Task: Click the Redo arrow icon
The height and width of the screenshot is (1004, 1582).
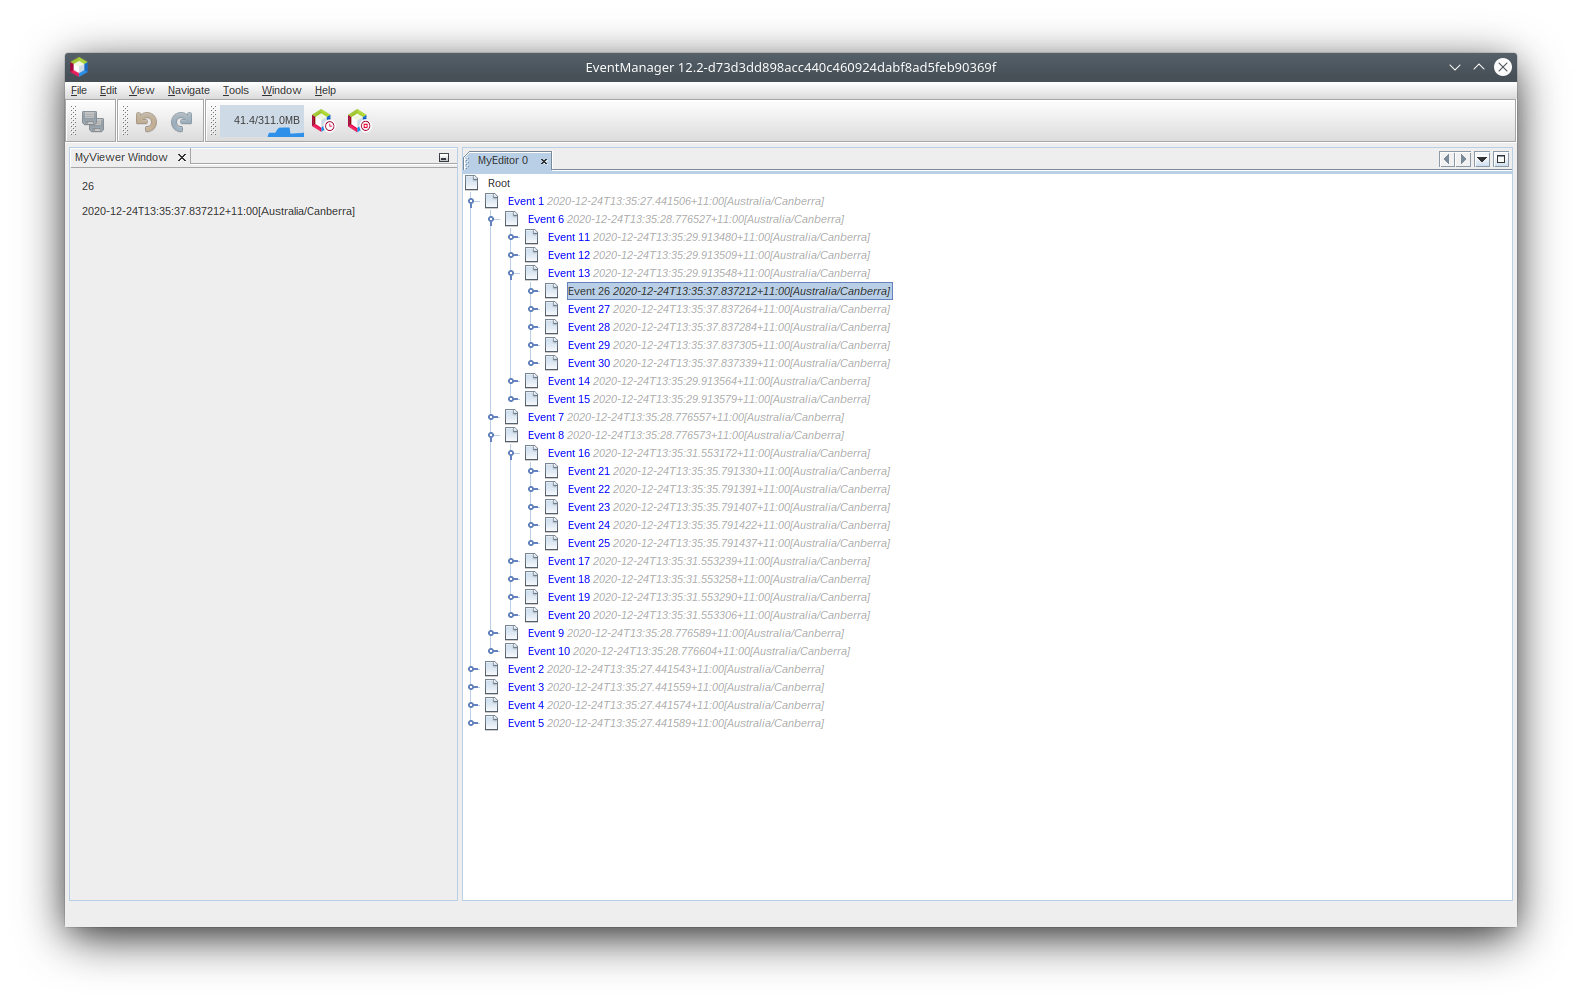Action: pos(181,121)
